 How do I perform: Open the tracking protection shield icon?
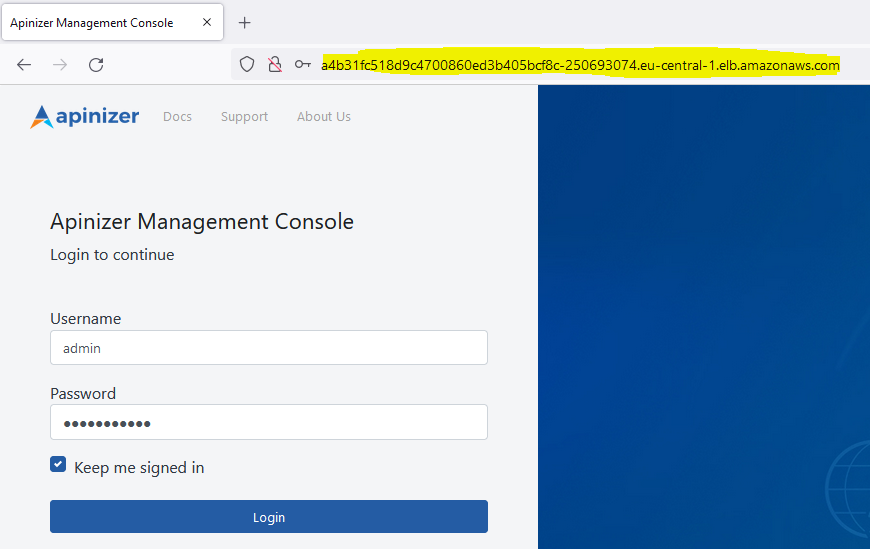click(247, 65)
